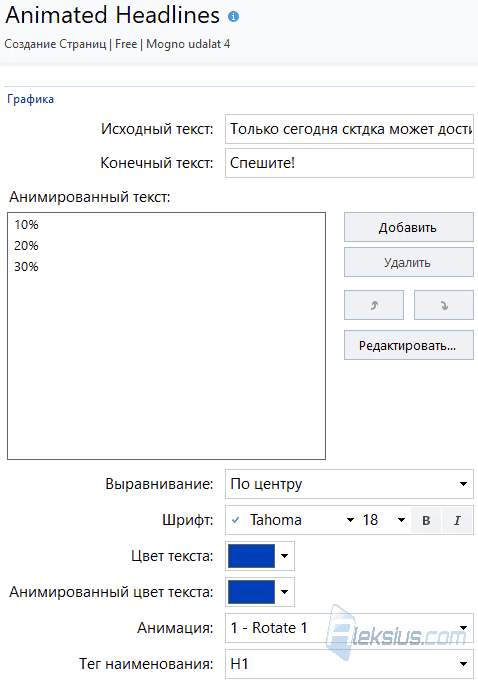
Task: Click the Графика section header
Action: pos(31,99)
